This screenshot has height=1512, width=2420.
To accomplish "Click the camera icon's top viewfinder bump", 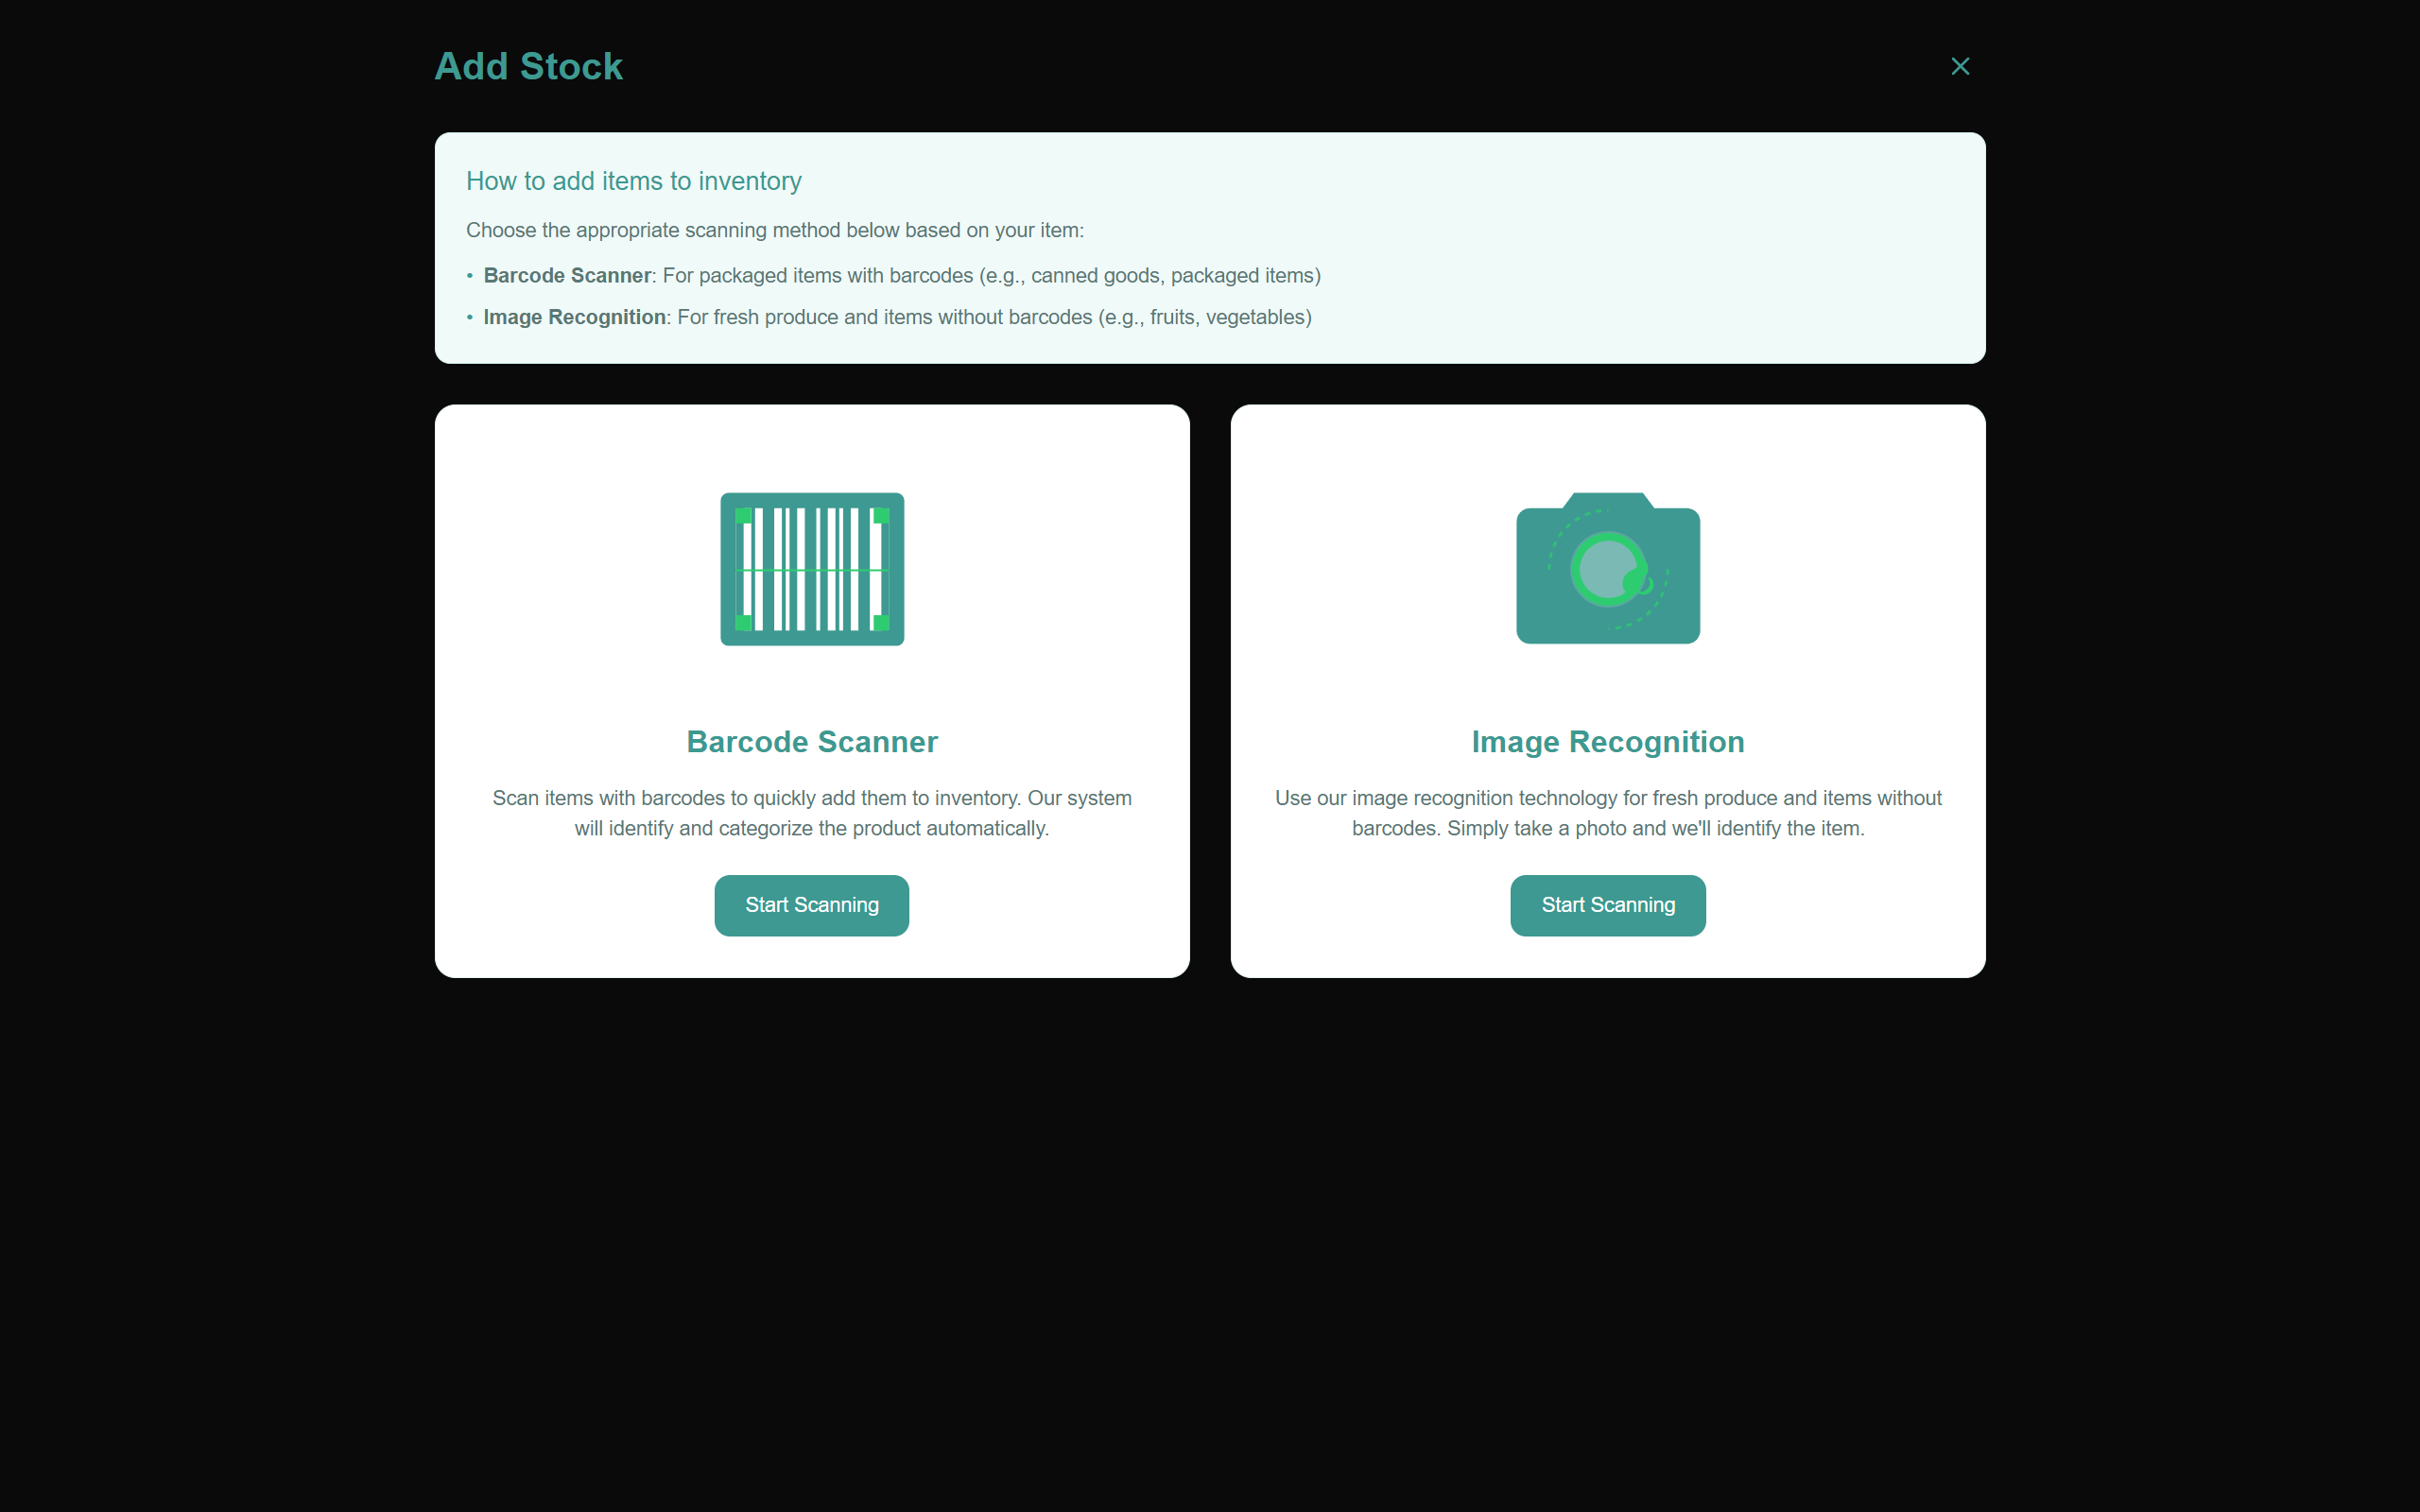I will coord(1607,499).
